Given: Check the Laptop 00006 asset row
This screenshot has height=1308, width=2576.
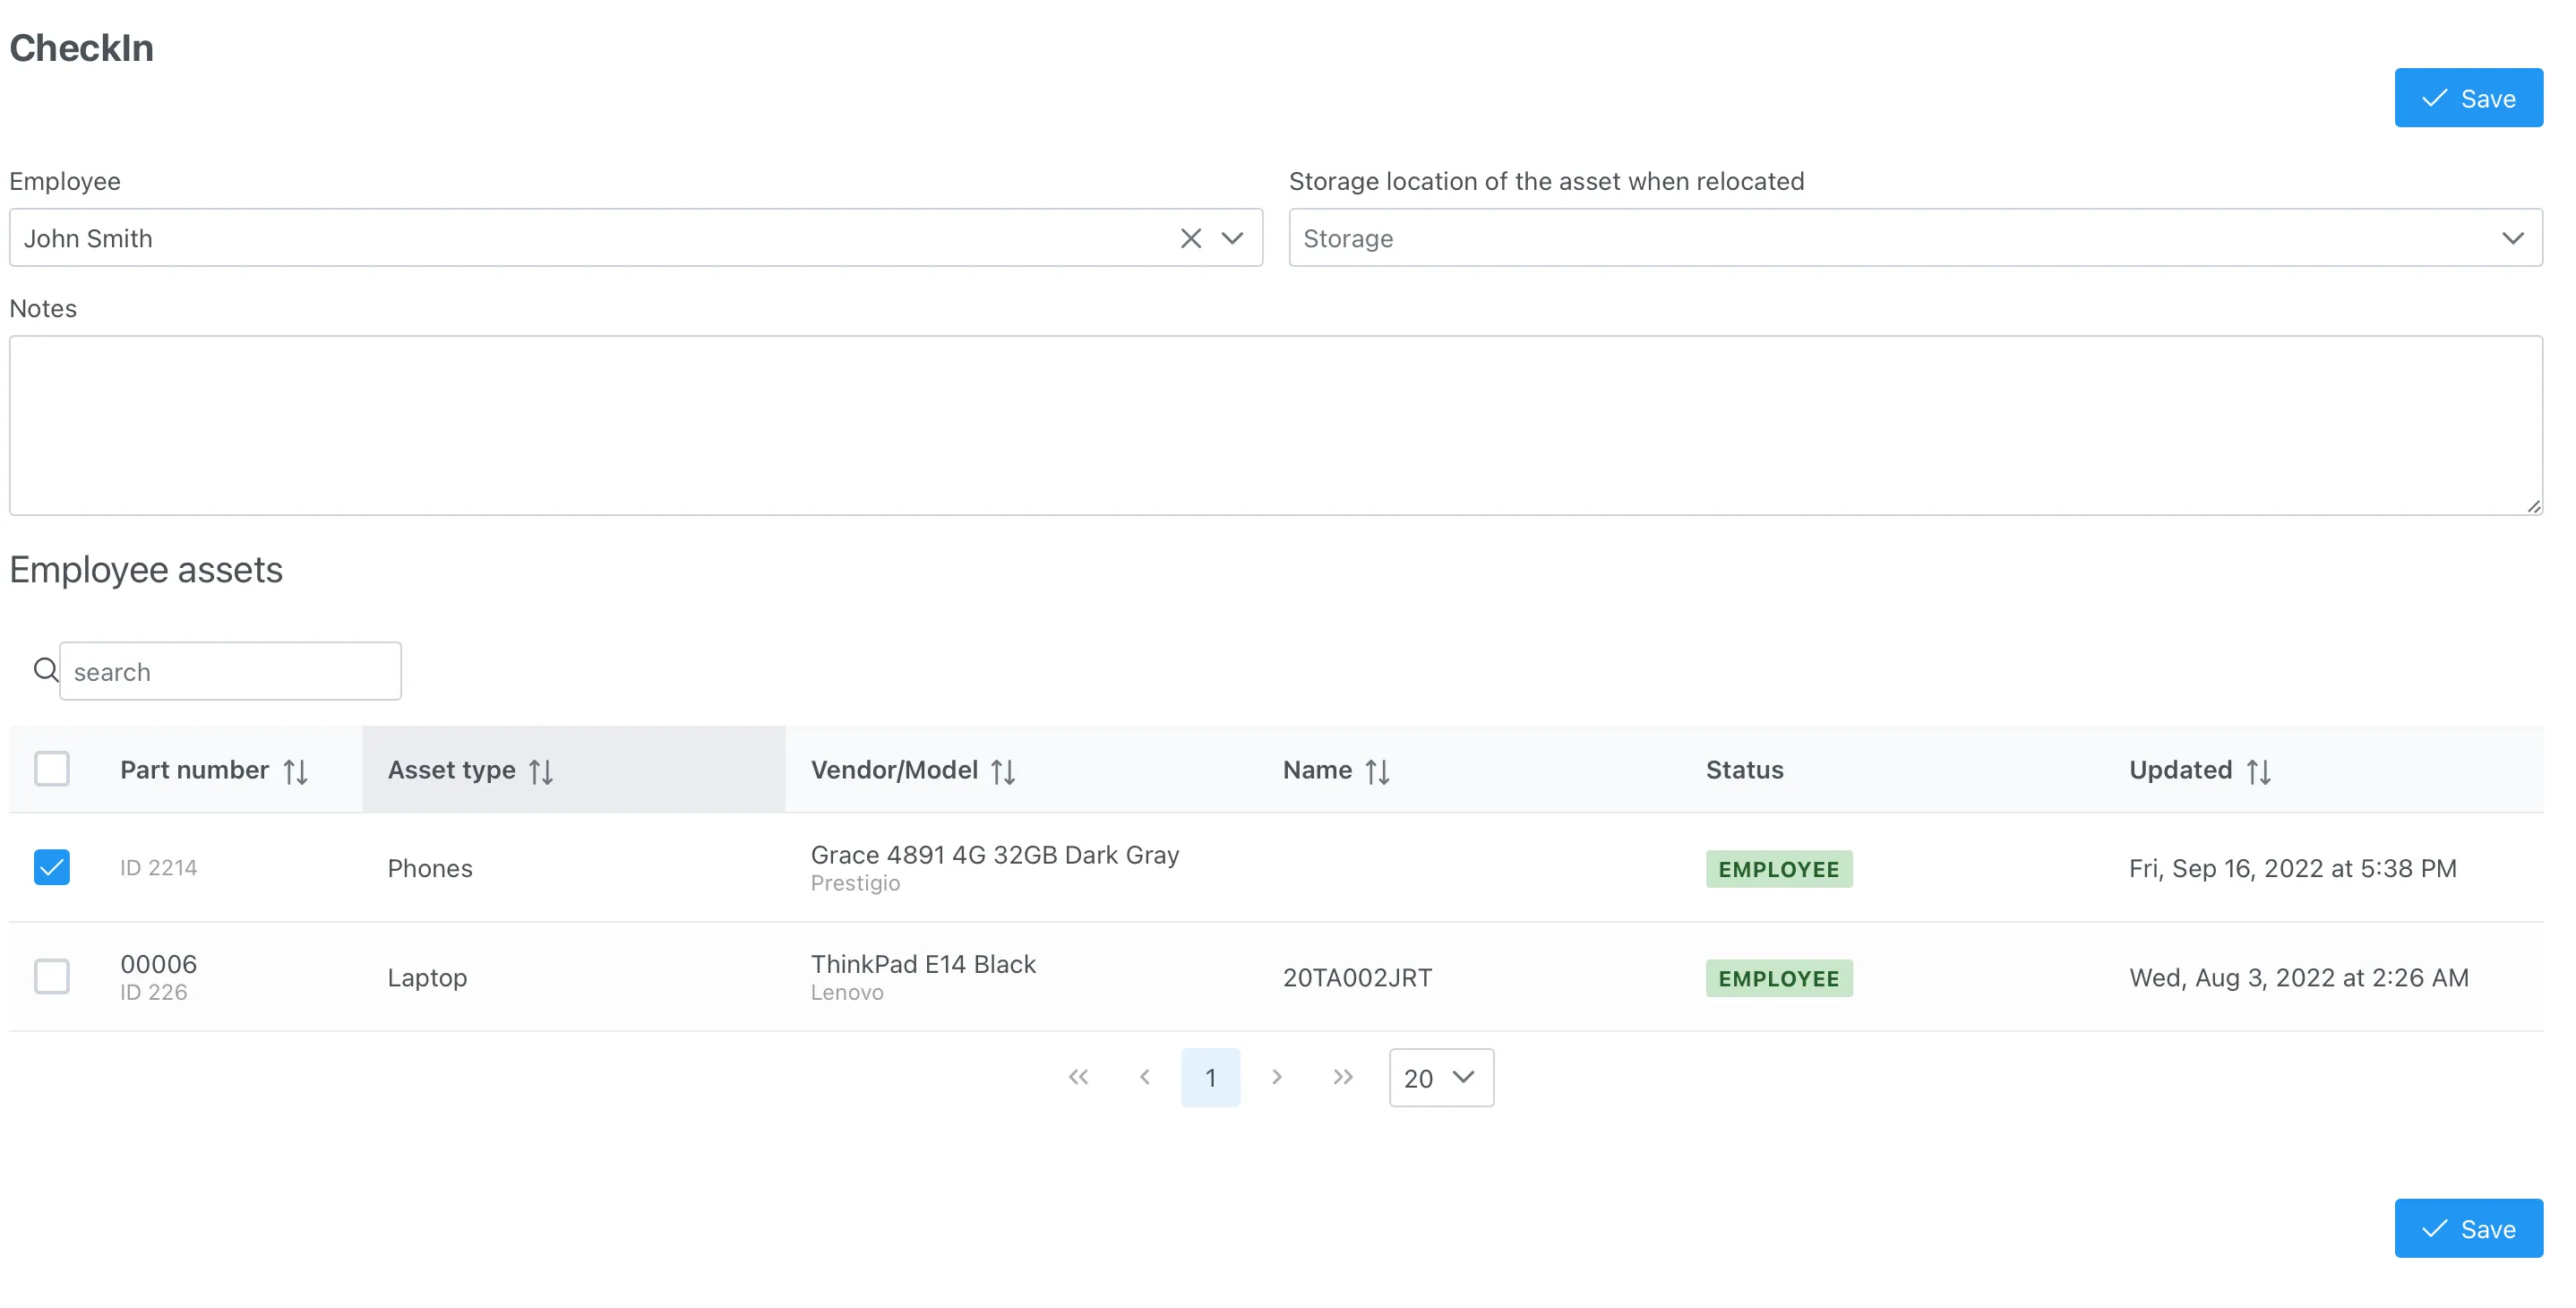Looking at the screenshot, I should point(52,976).
